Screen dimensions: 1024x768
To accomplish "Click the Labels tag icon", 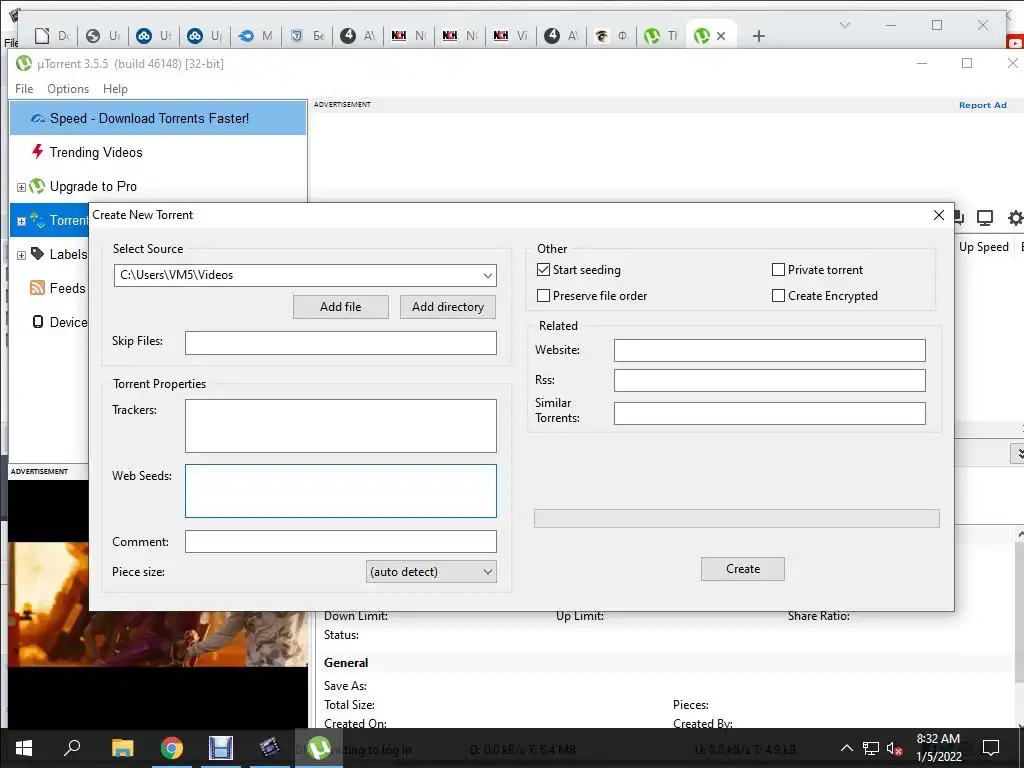I will [x=38, y=253].
